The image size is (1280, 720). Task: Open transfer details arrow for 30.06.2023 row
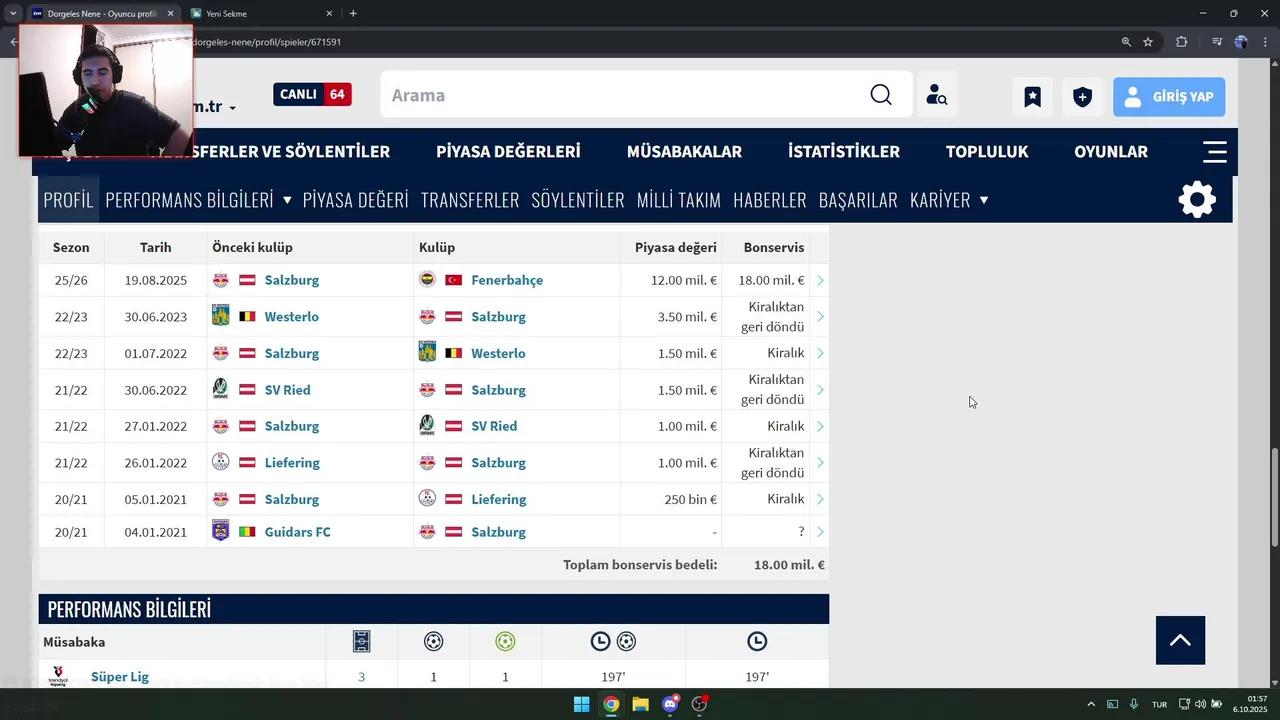point(820,316)
